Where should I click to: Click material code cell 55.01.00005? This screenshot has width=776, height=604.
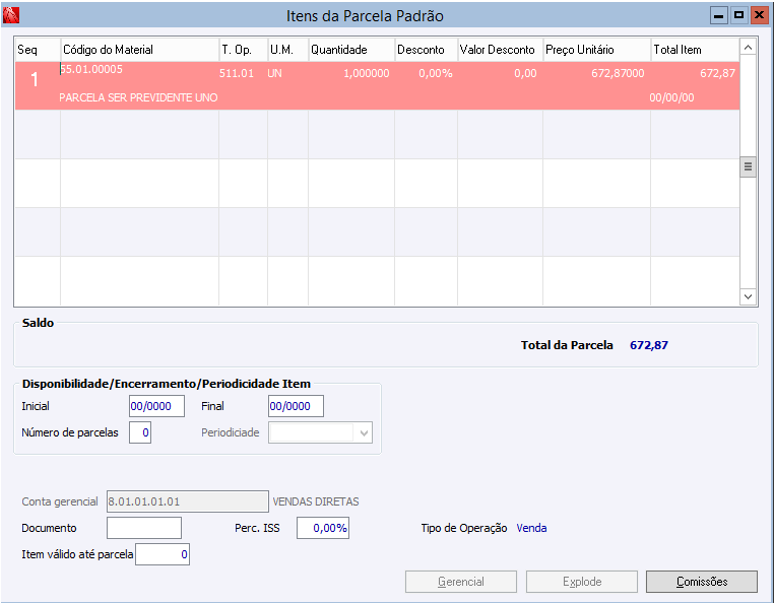point(91,69)
